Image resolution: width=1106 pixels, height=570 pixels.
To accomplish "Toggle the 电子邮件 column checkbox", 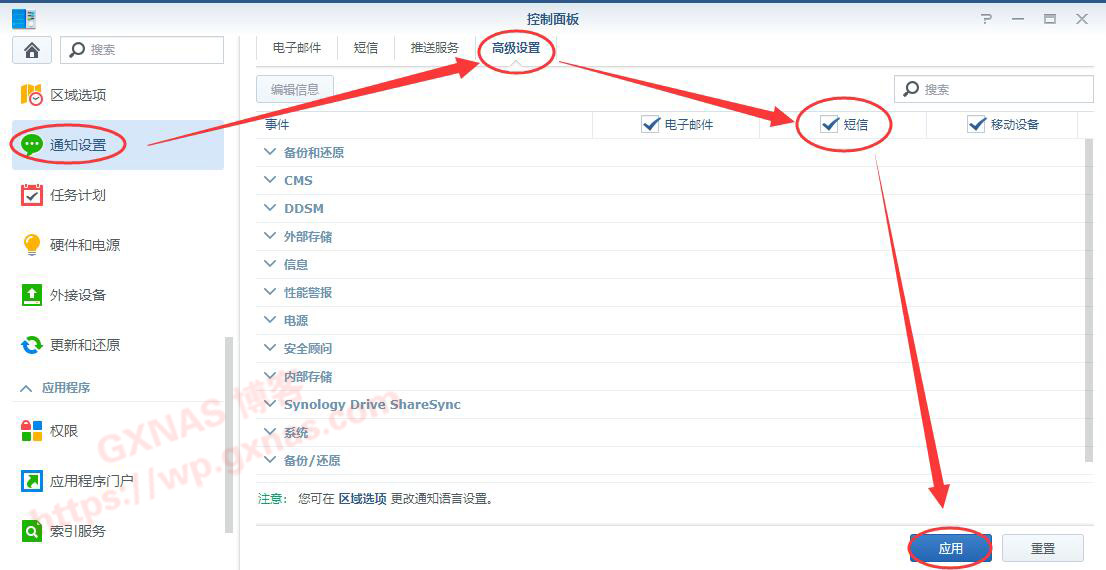I will tap(651, 124).
